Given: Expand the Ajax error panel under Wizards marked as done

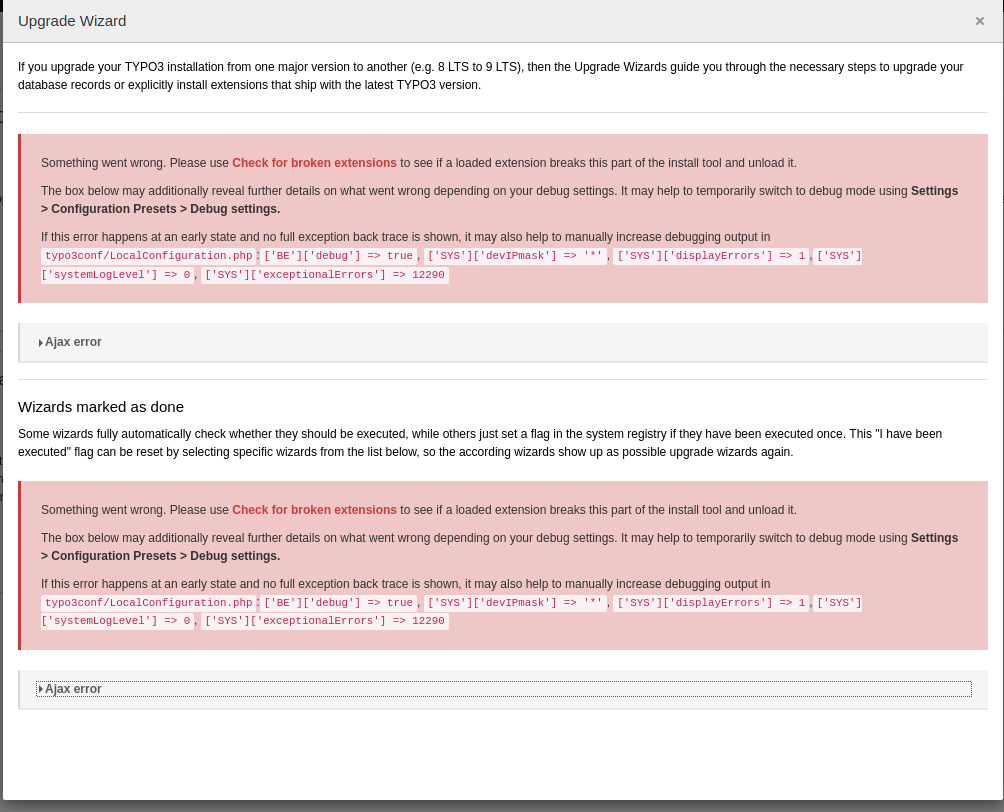Looking at the screenshot, I should [x=72, y=689].
